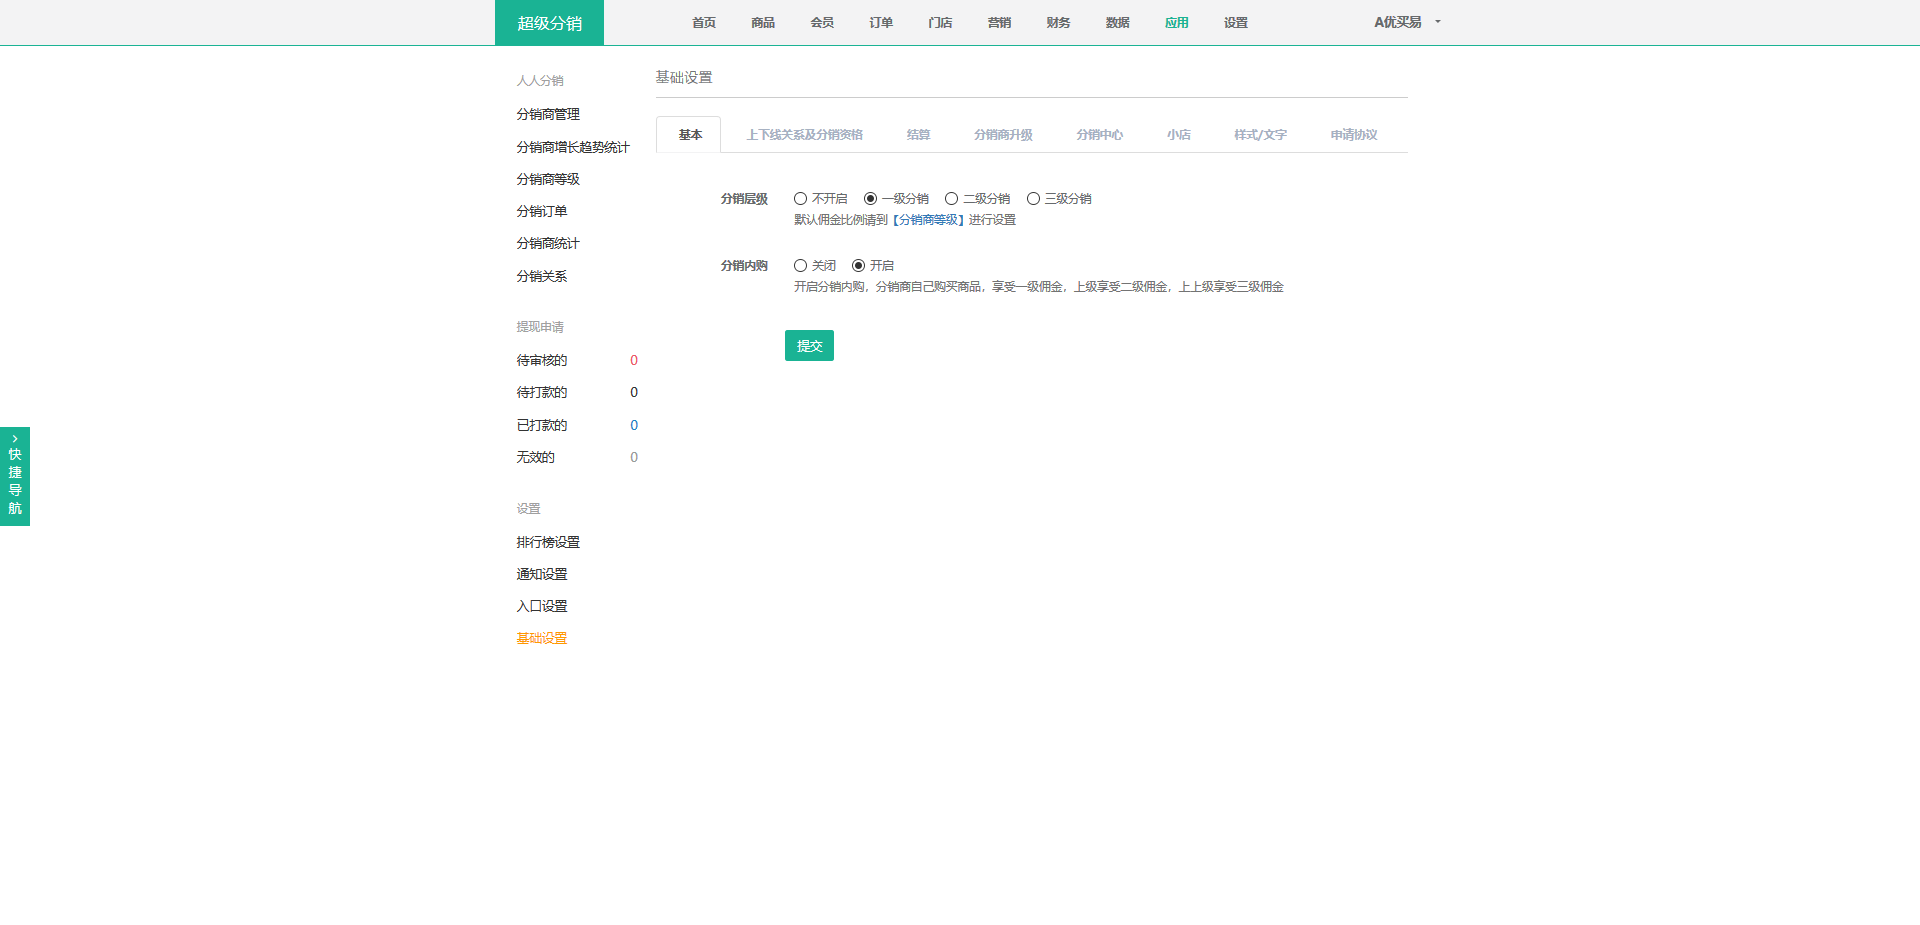Open the 申请协议 tab
This screenshot has width=1920, height=925.
(x=1353, y=135)
